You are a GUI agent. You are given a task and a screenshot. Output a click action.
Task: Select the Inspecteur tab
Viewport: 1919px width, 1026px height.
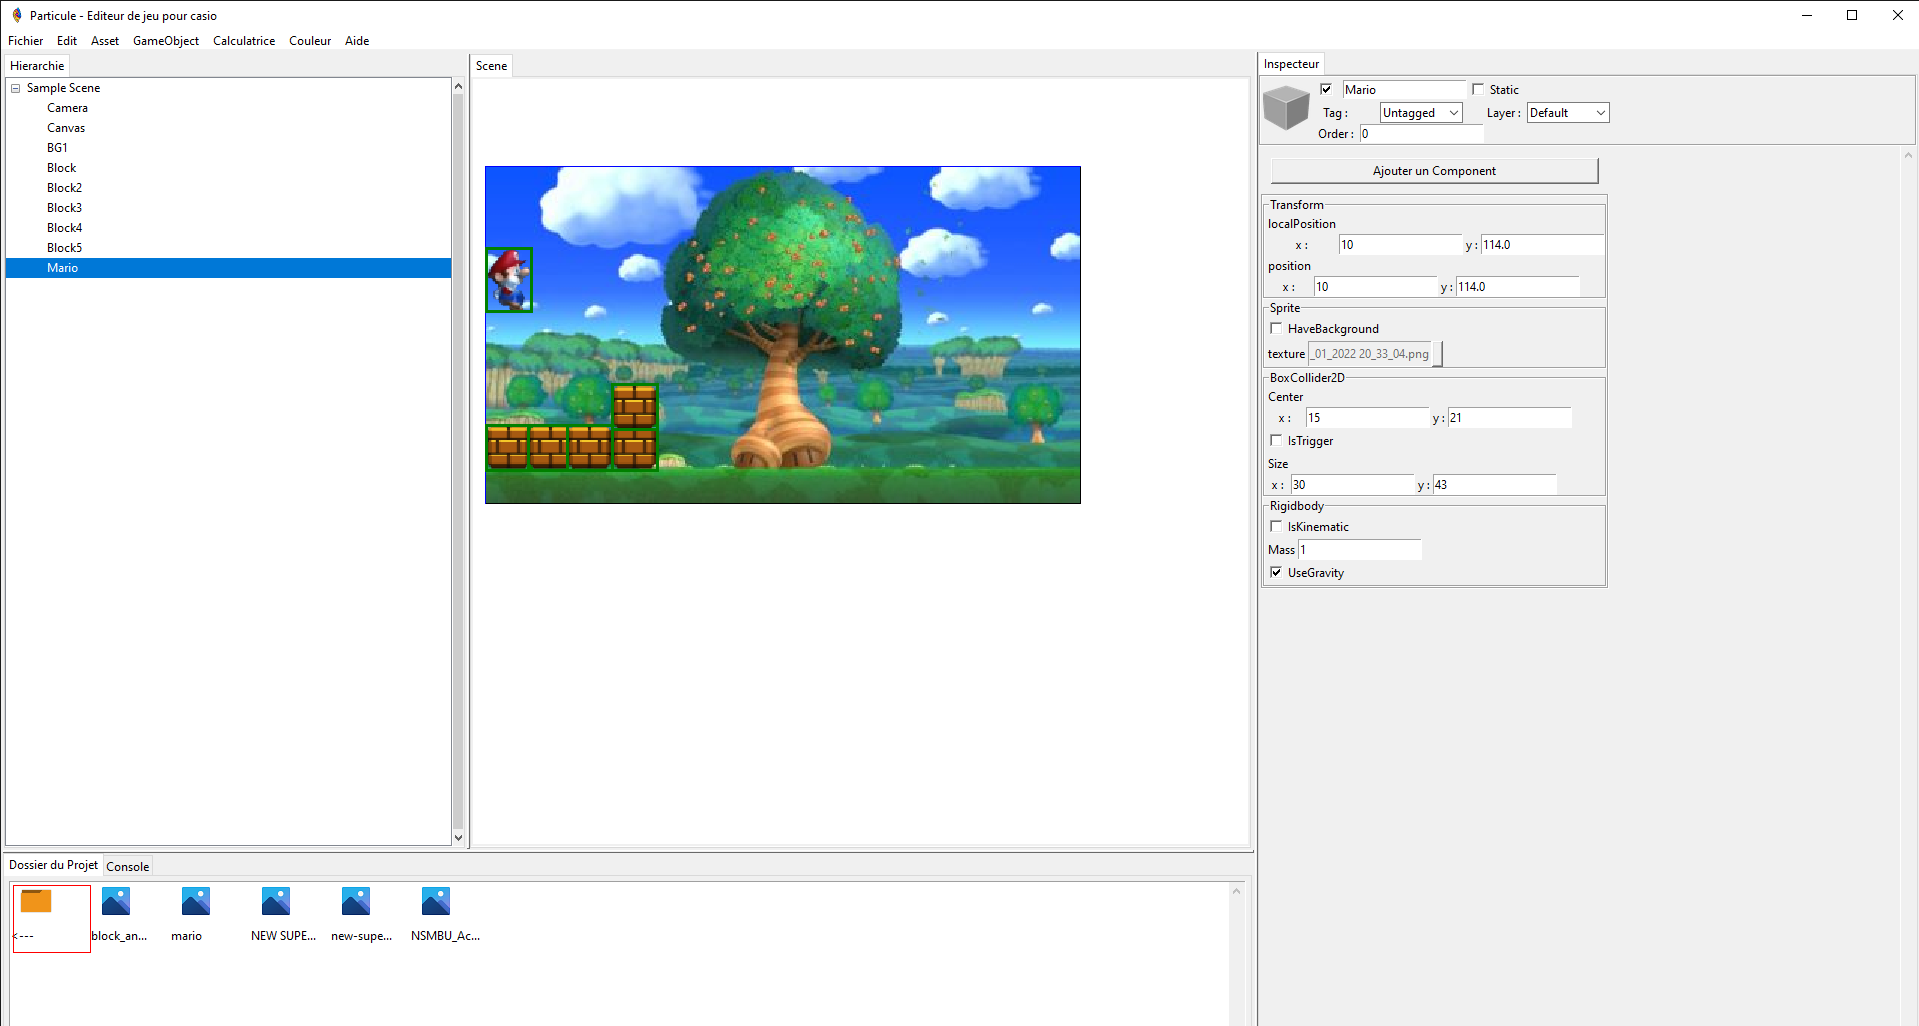pyautogui.click(x=1291, y=64)
